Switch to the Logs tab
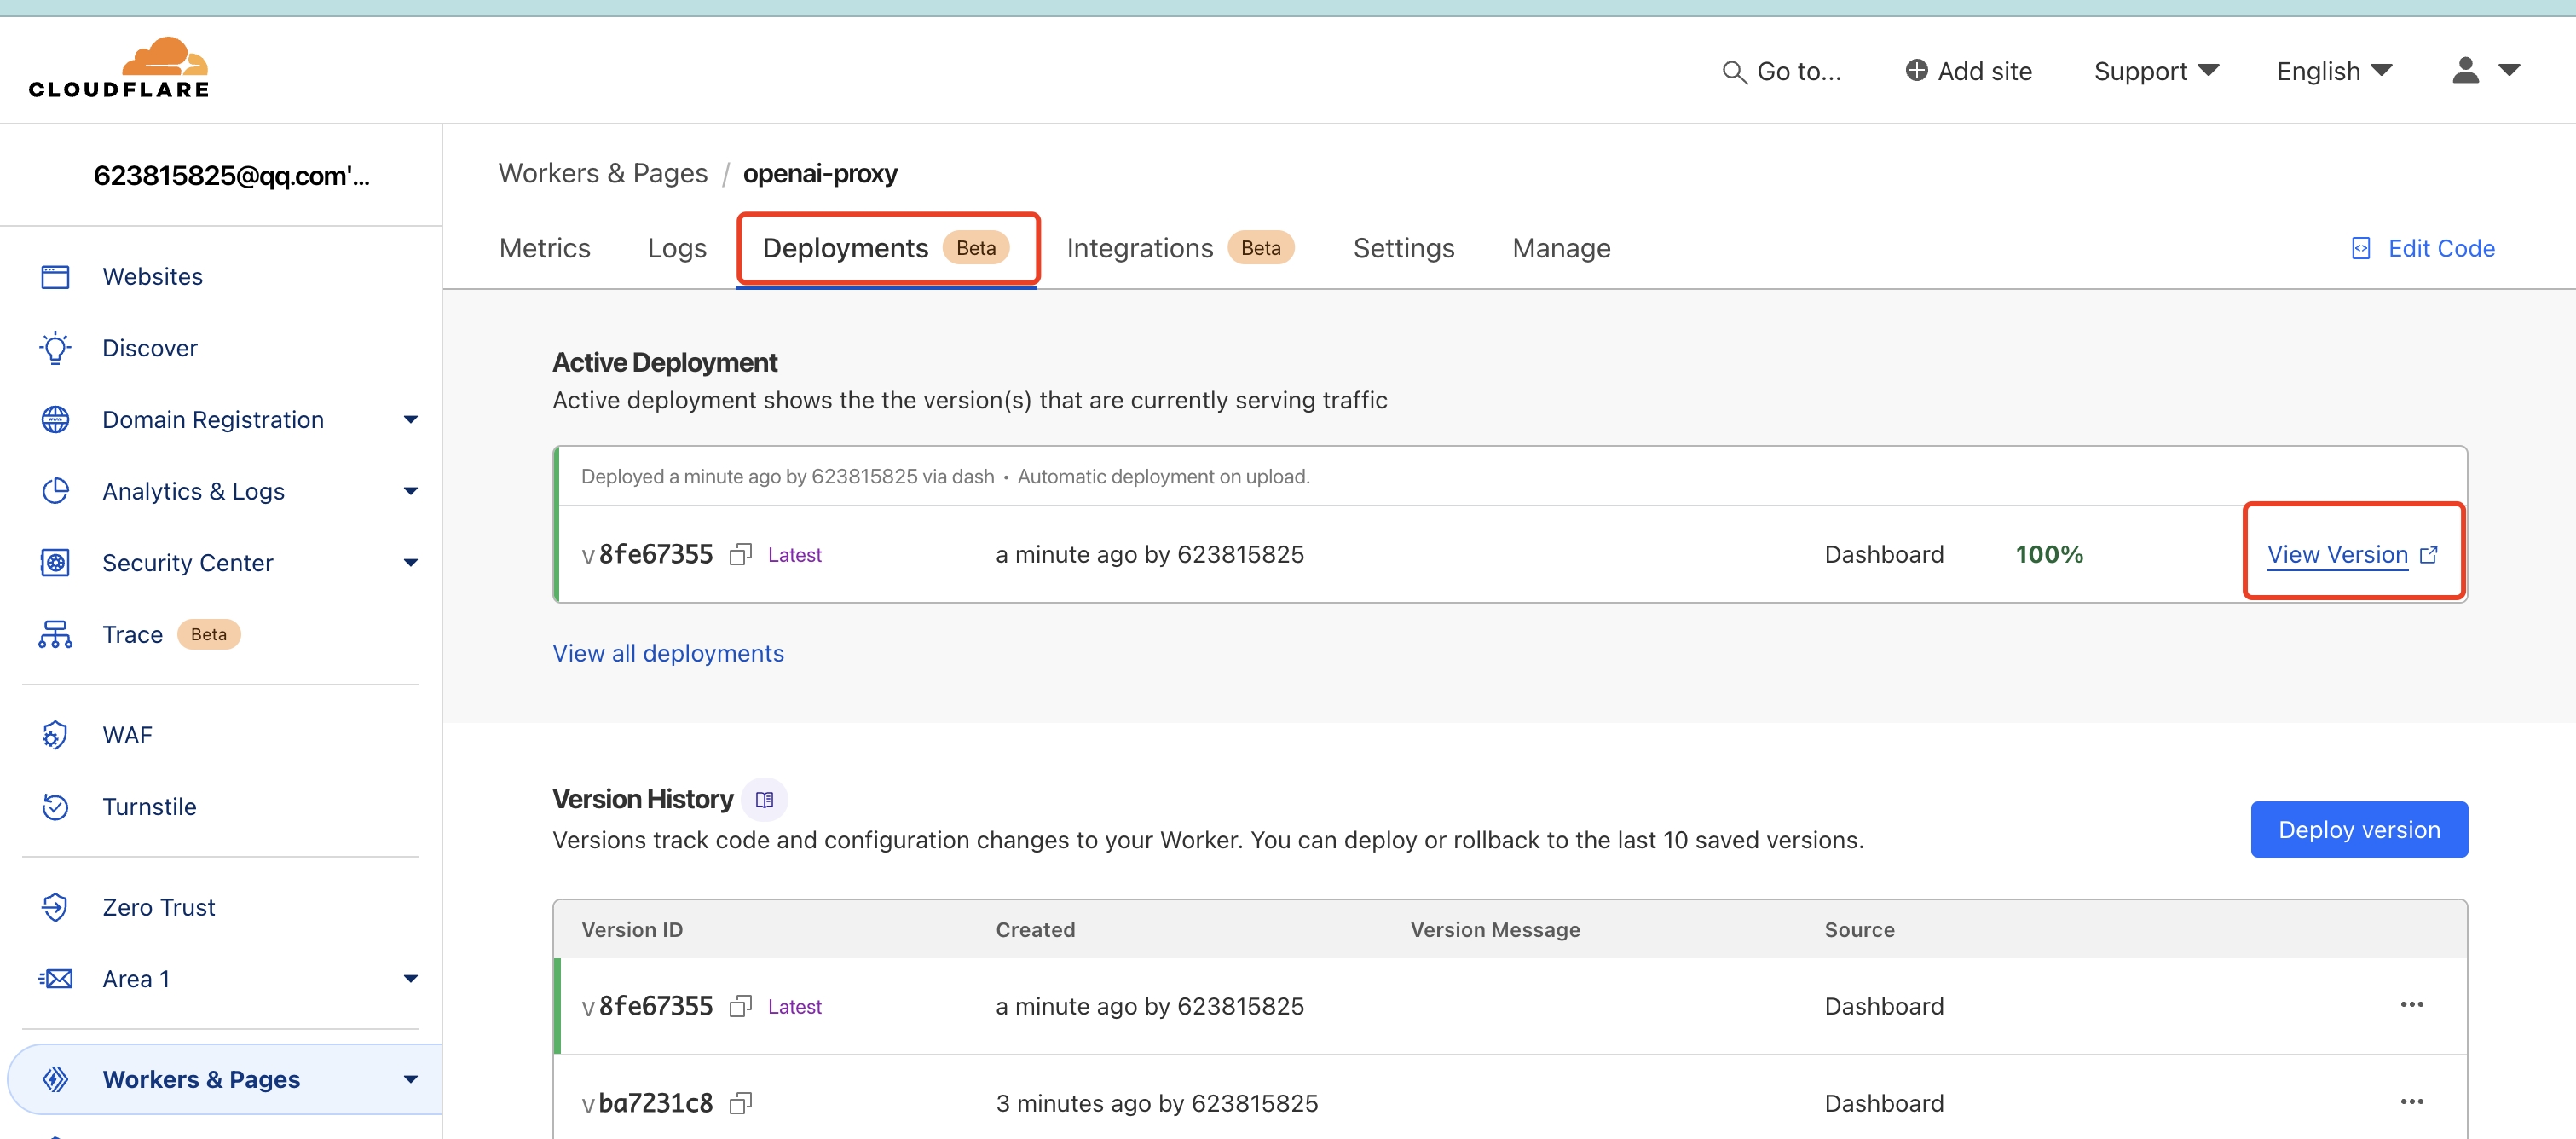This screenshot has height=1139, width=2576. pos(677,248)
